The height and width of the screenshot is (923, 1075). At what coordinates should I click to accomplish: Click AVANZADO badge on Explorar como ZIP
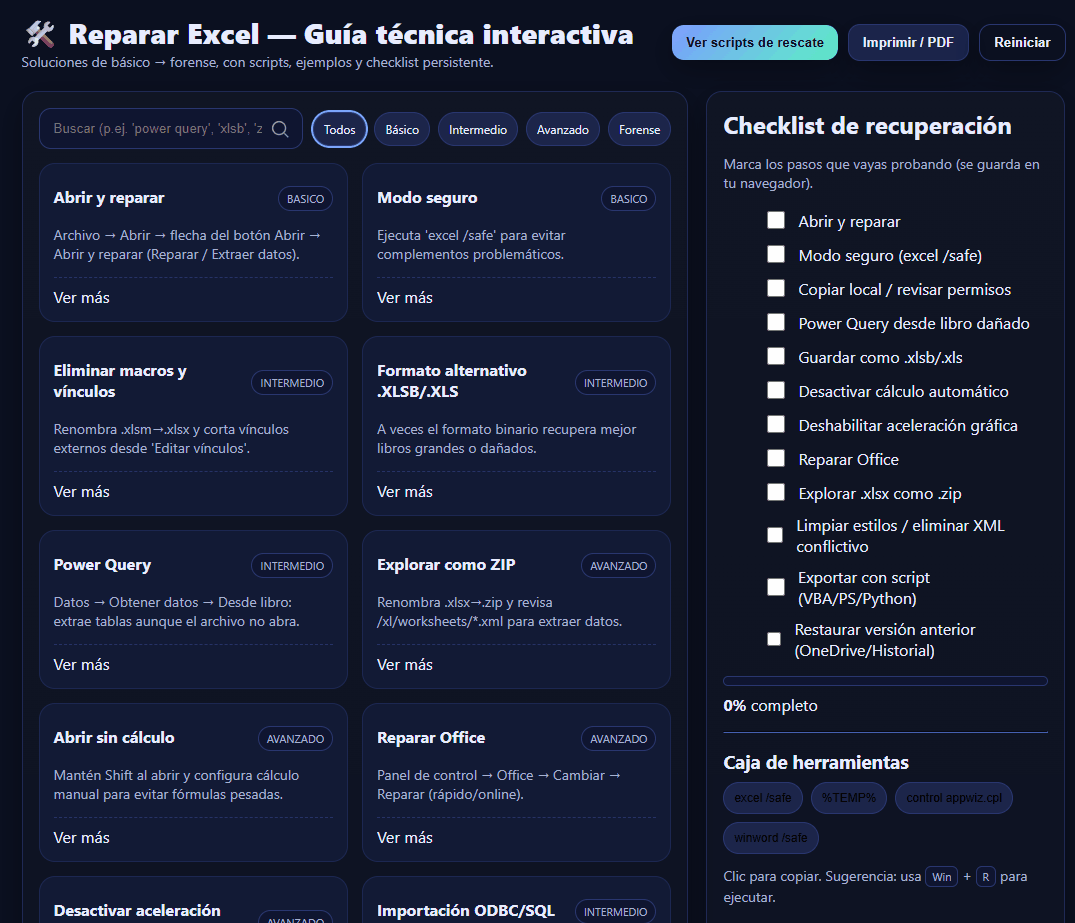click(x=618, y=566)
